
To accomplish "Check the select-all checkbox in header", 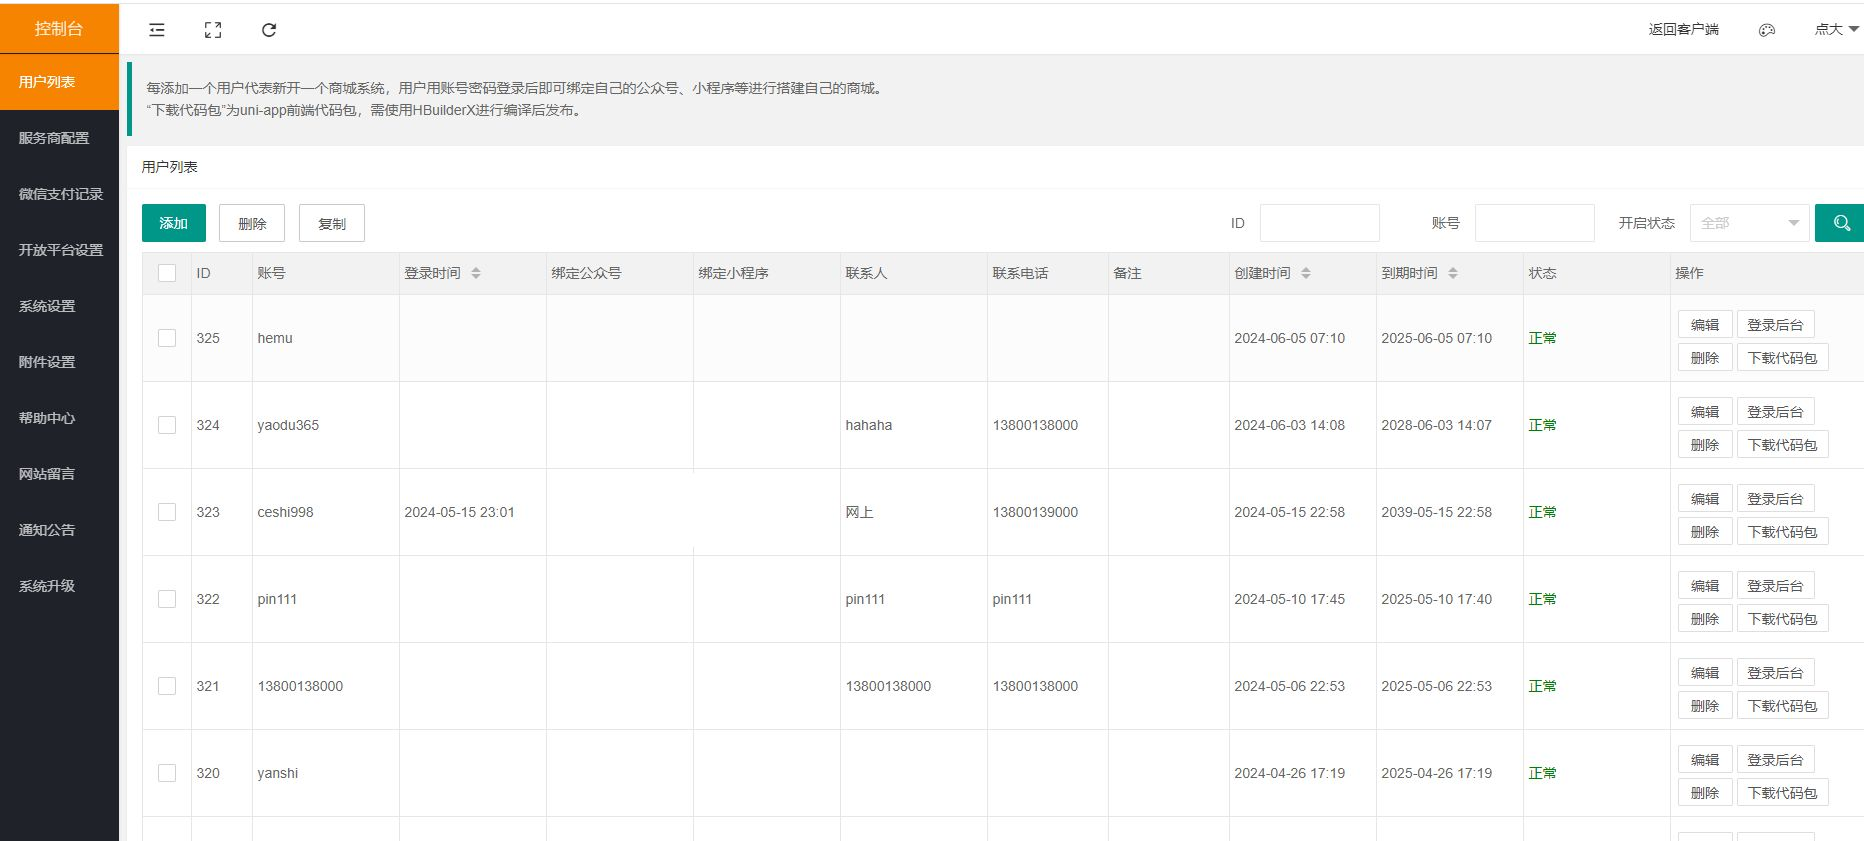I will (167, 273).
